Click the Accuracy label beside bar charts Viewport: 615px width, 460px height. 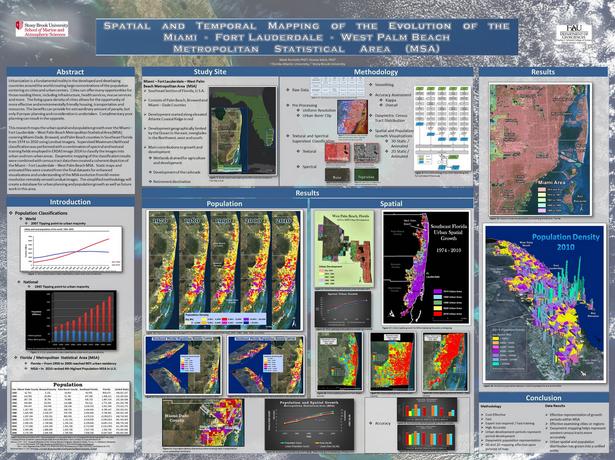[x=380, y=423]
